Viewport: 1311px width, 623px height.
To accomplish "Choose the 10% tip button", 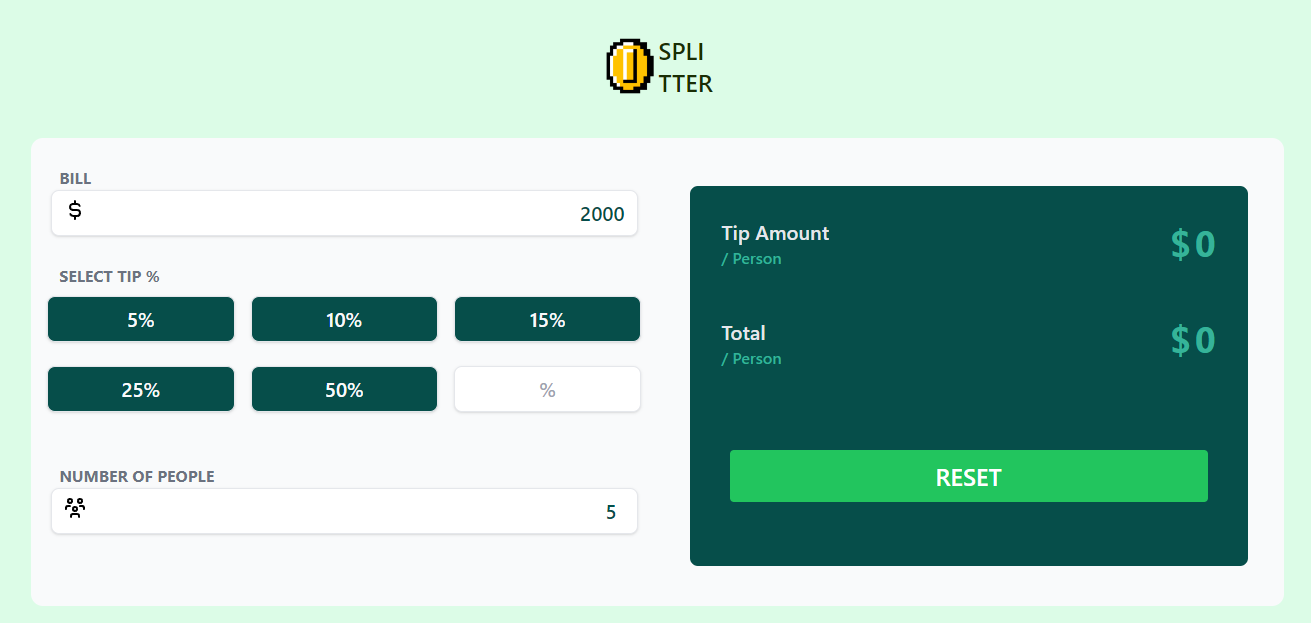I will coord(344,320).
